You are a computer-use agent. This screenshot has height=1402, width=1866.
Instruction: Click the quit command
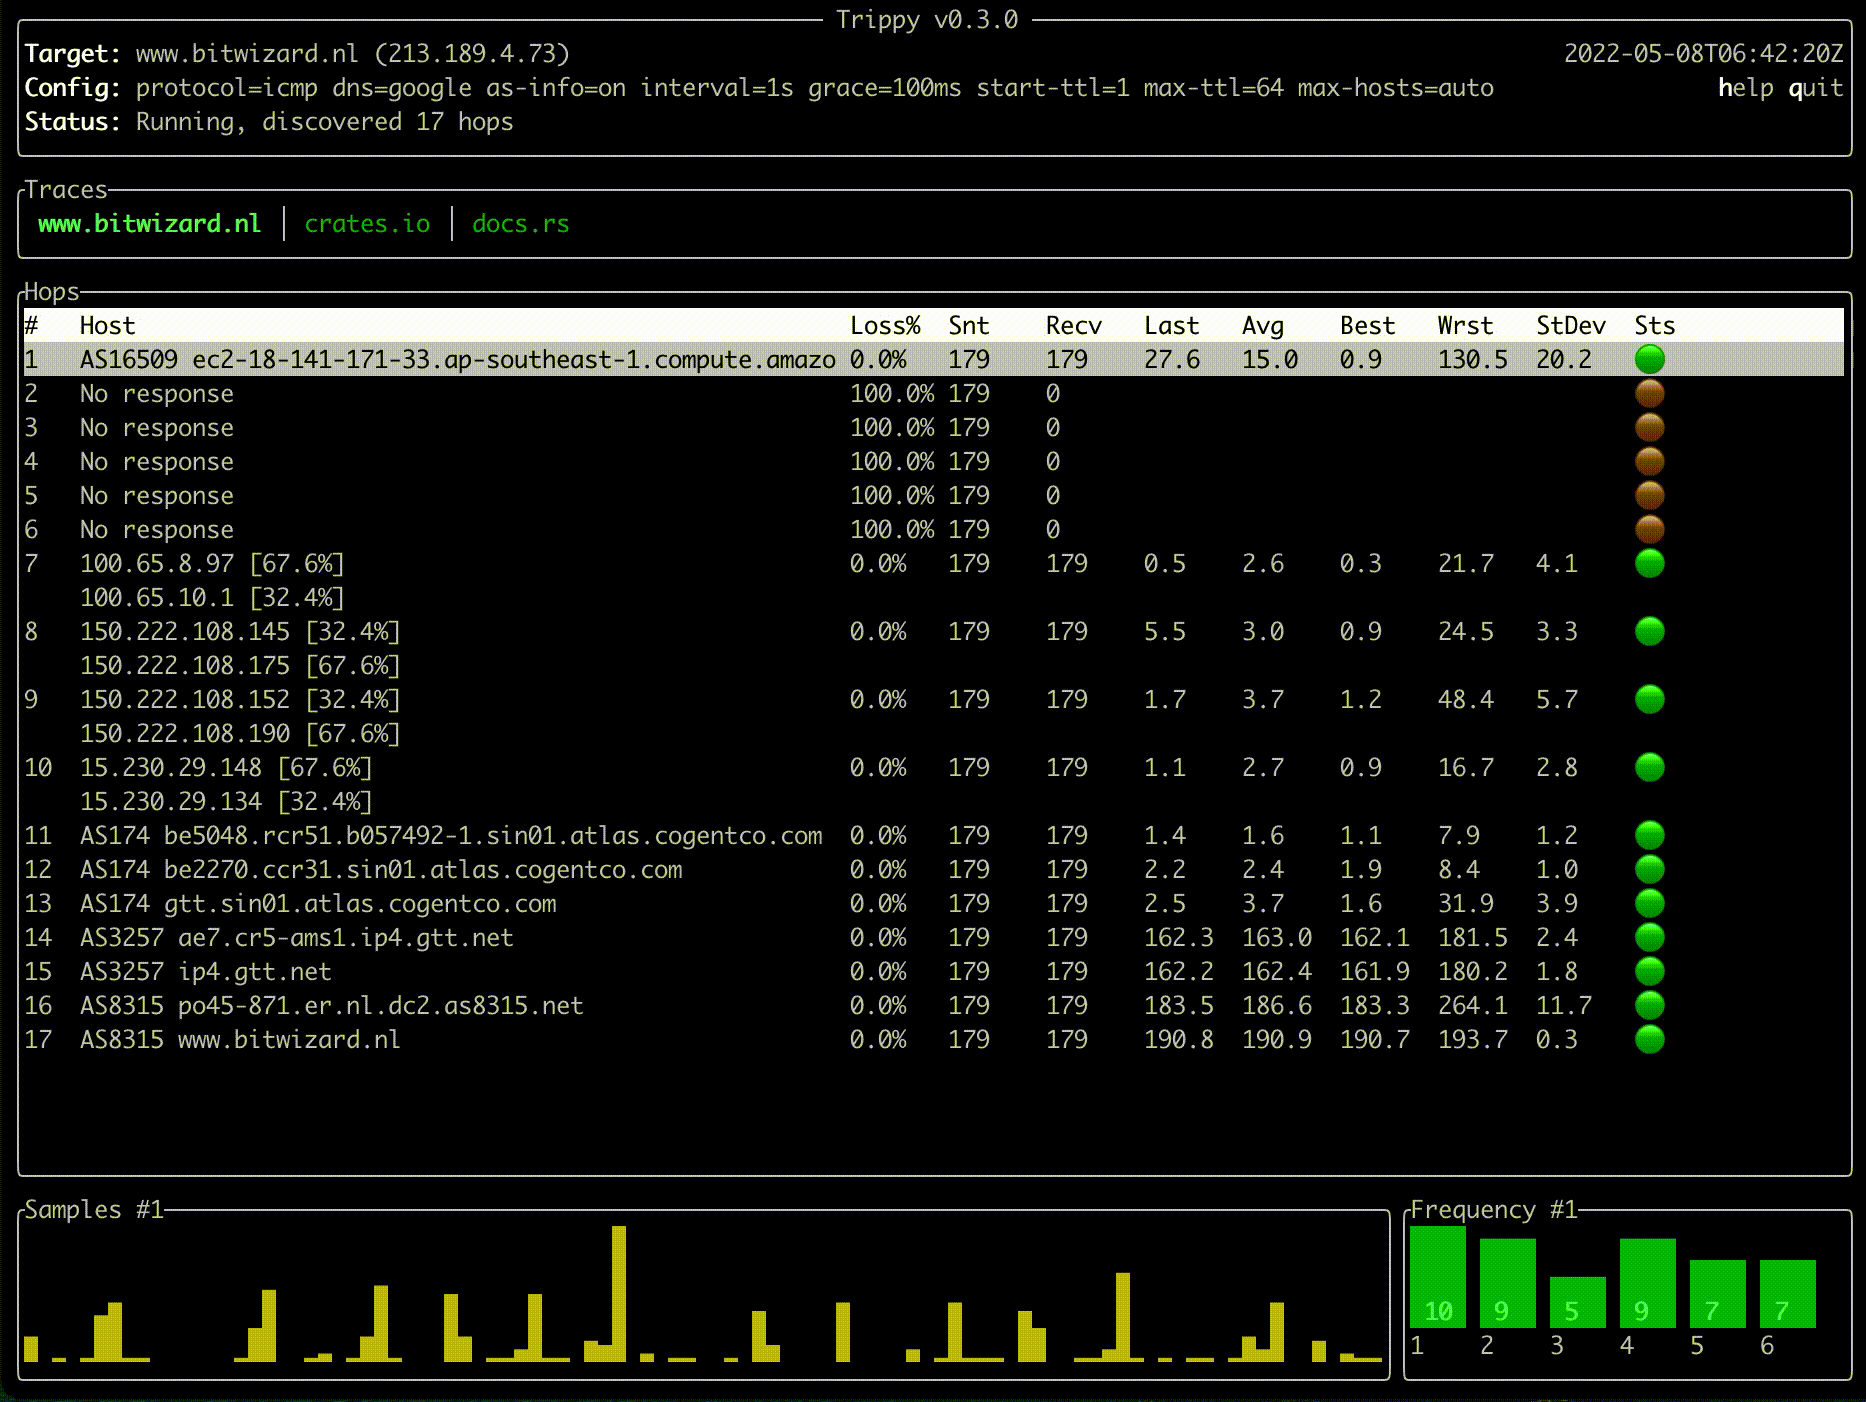coord(1815,88)
